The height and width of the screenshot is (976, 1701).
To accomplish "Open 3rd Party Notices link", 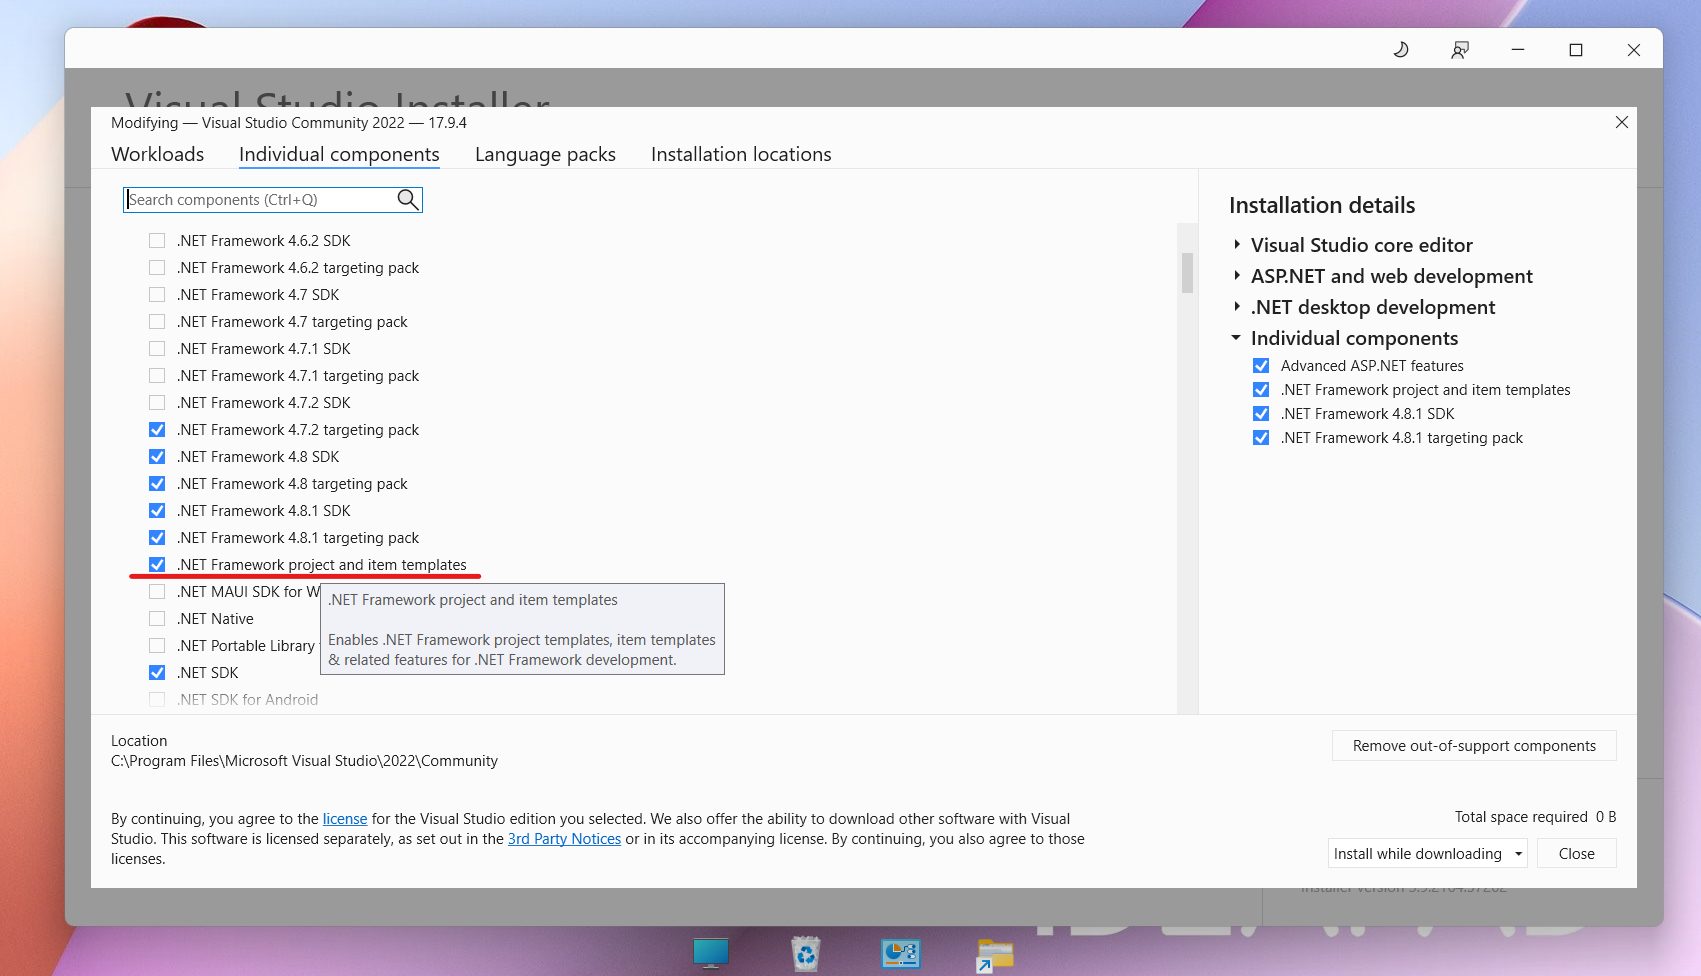I will pos(564,839).
